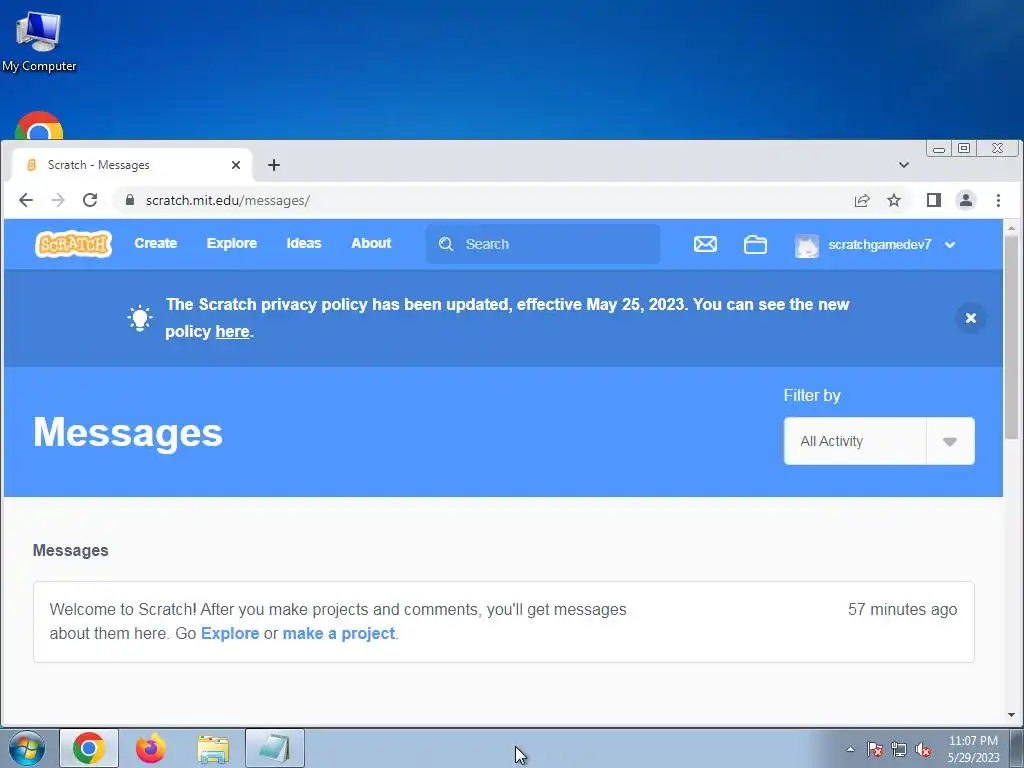
Task: Follow the 'make a project' link
Action: (338, 633)
